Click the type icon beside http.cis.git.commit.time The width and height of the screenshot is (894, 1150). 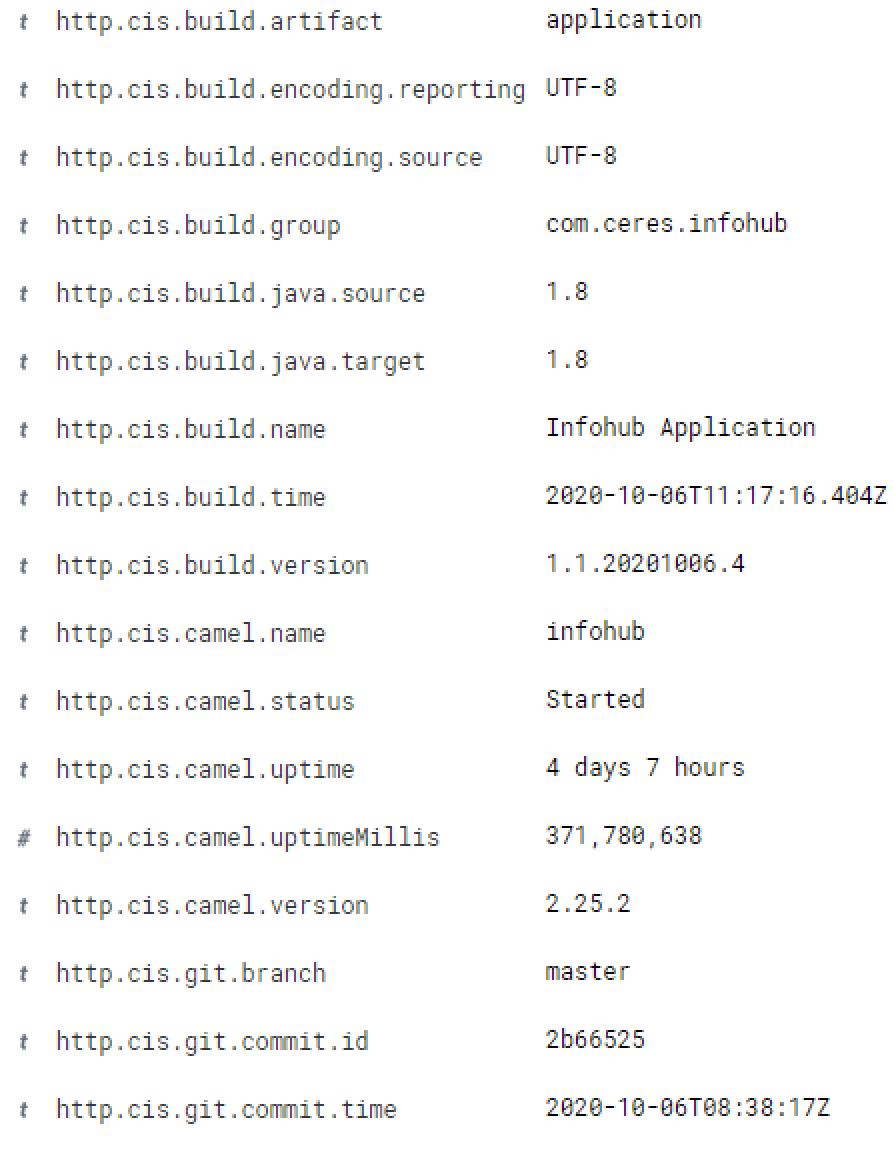pyautogui.click(x=23, y=1110)
